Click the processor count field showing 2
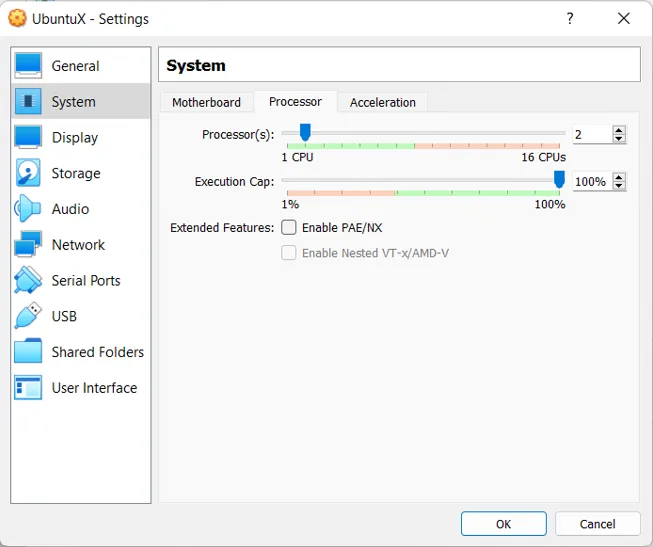Screen dimensions: 653x547 tap(592, 134)
